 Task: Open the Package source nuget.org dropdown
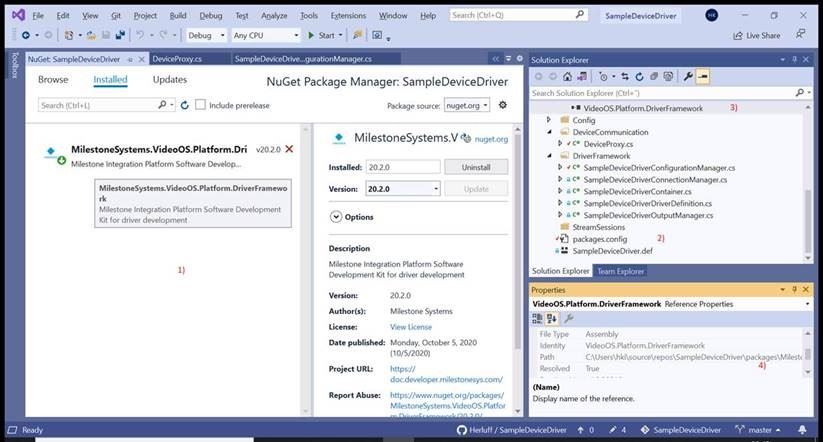click(467, 106)
